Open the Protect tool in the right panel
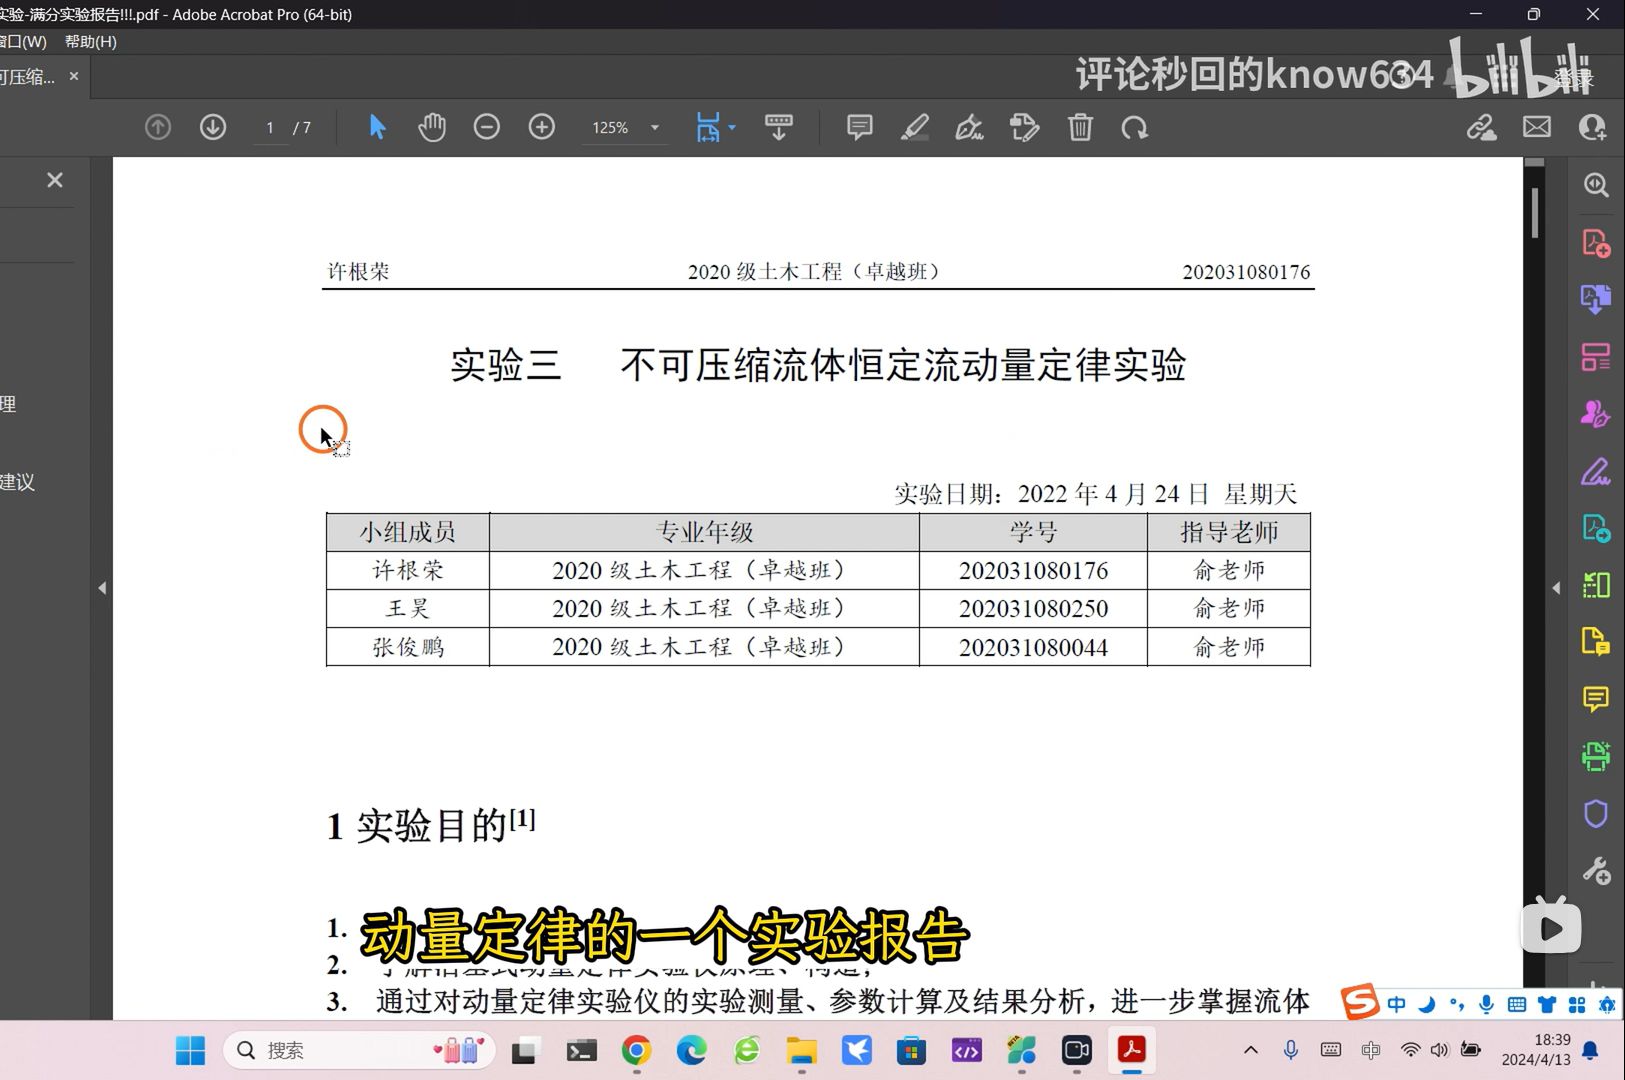This screenshot has height=1080, width=1625. pyautogui.click(x=1596, y=813)
